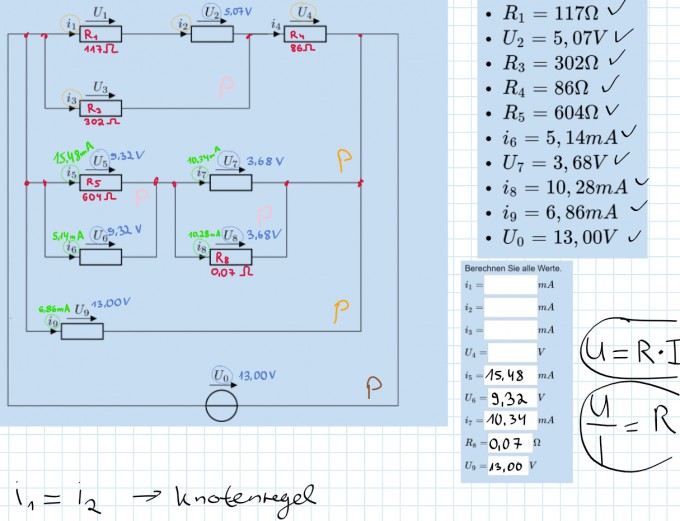Select the R8 field containing 0,07
Viewport: 680px width, 521px height.
510,443
